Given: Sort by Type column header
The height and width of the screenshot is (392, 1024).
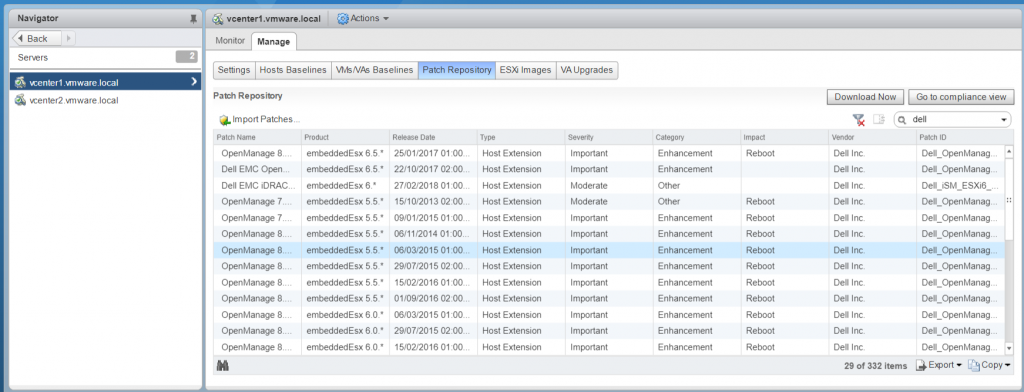Looking at the screenshot, I should click(x=520, y=137).
